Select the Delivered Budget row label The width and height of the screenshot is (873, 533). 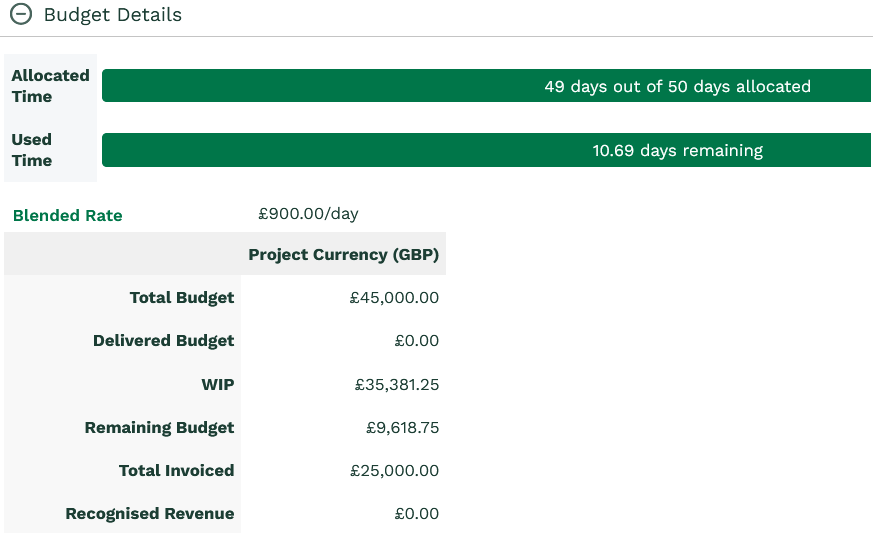coord(163,341)
